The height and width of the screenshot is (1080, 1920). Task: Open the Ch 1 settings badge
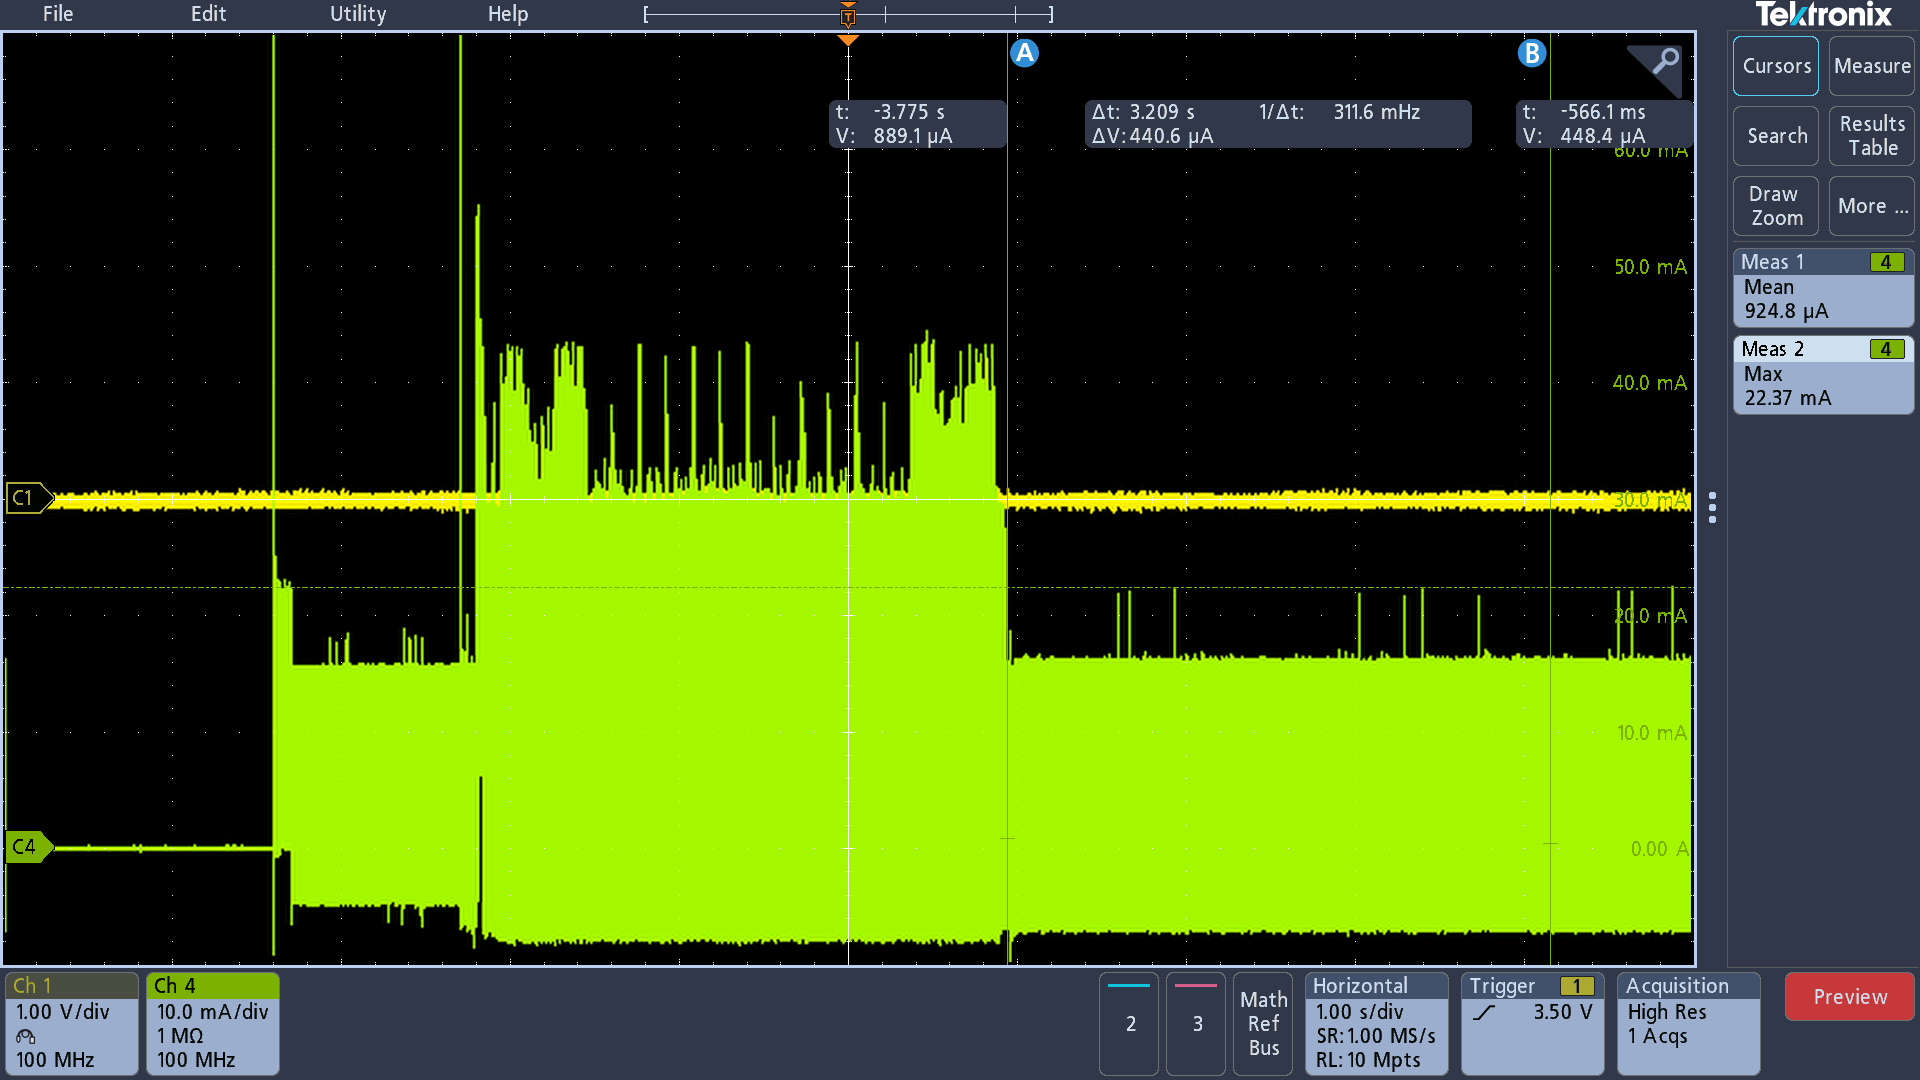(x=72, y=1023)
